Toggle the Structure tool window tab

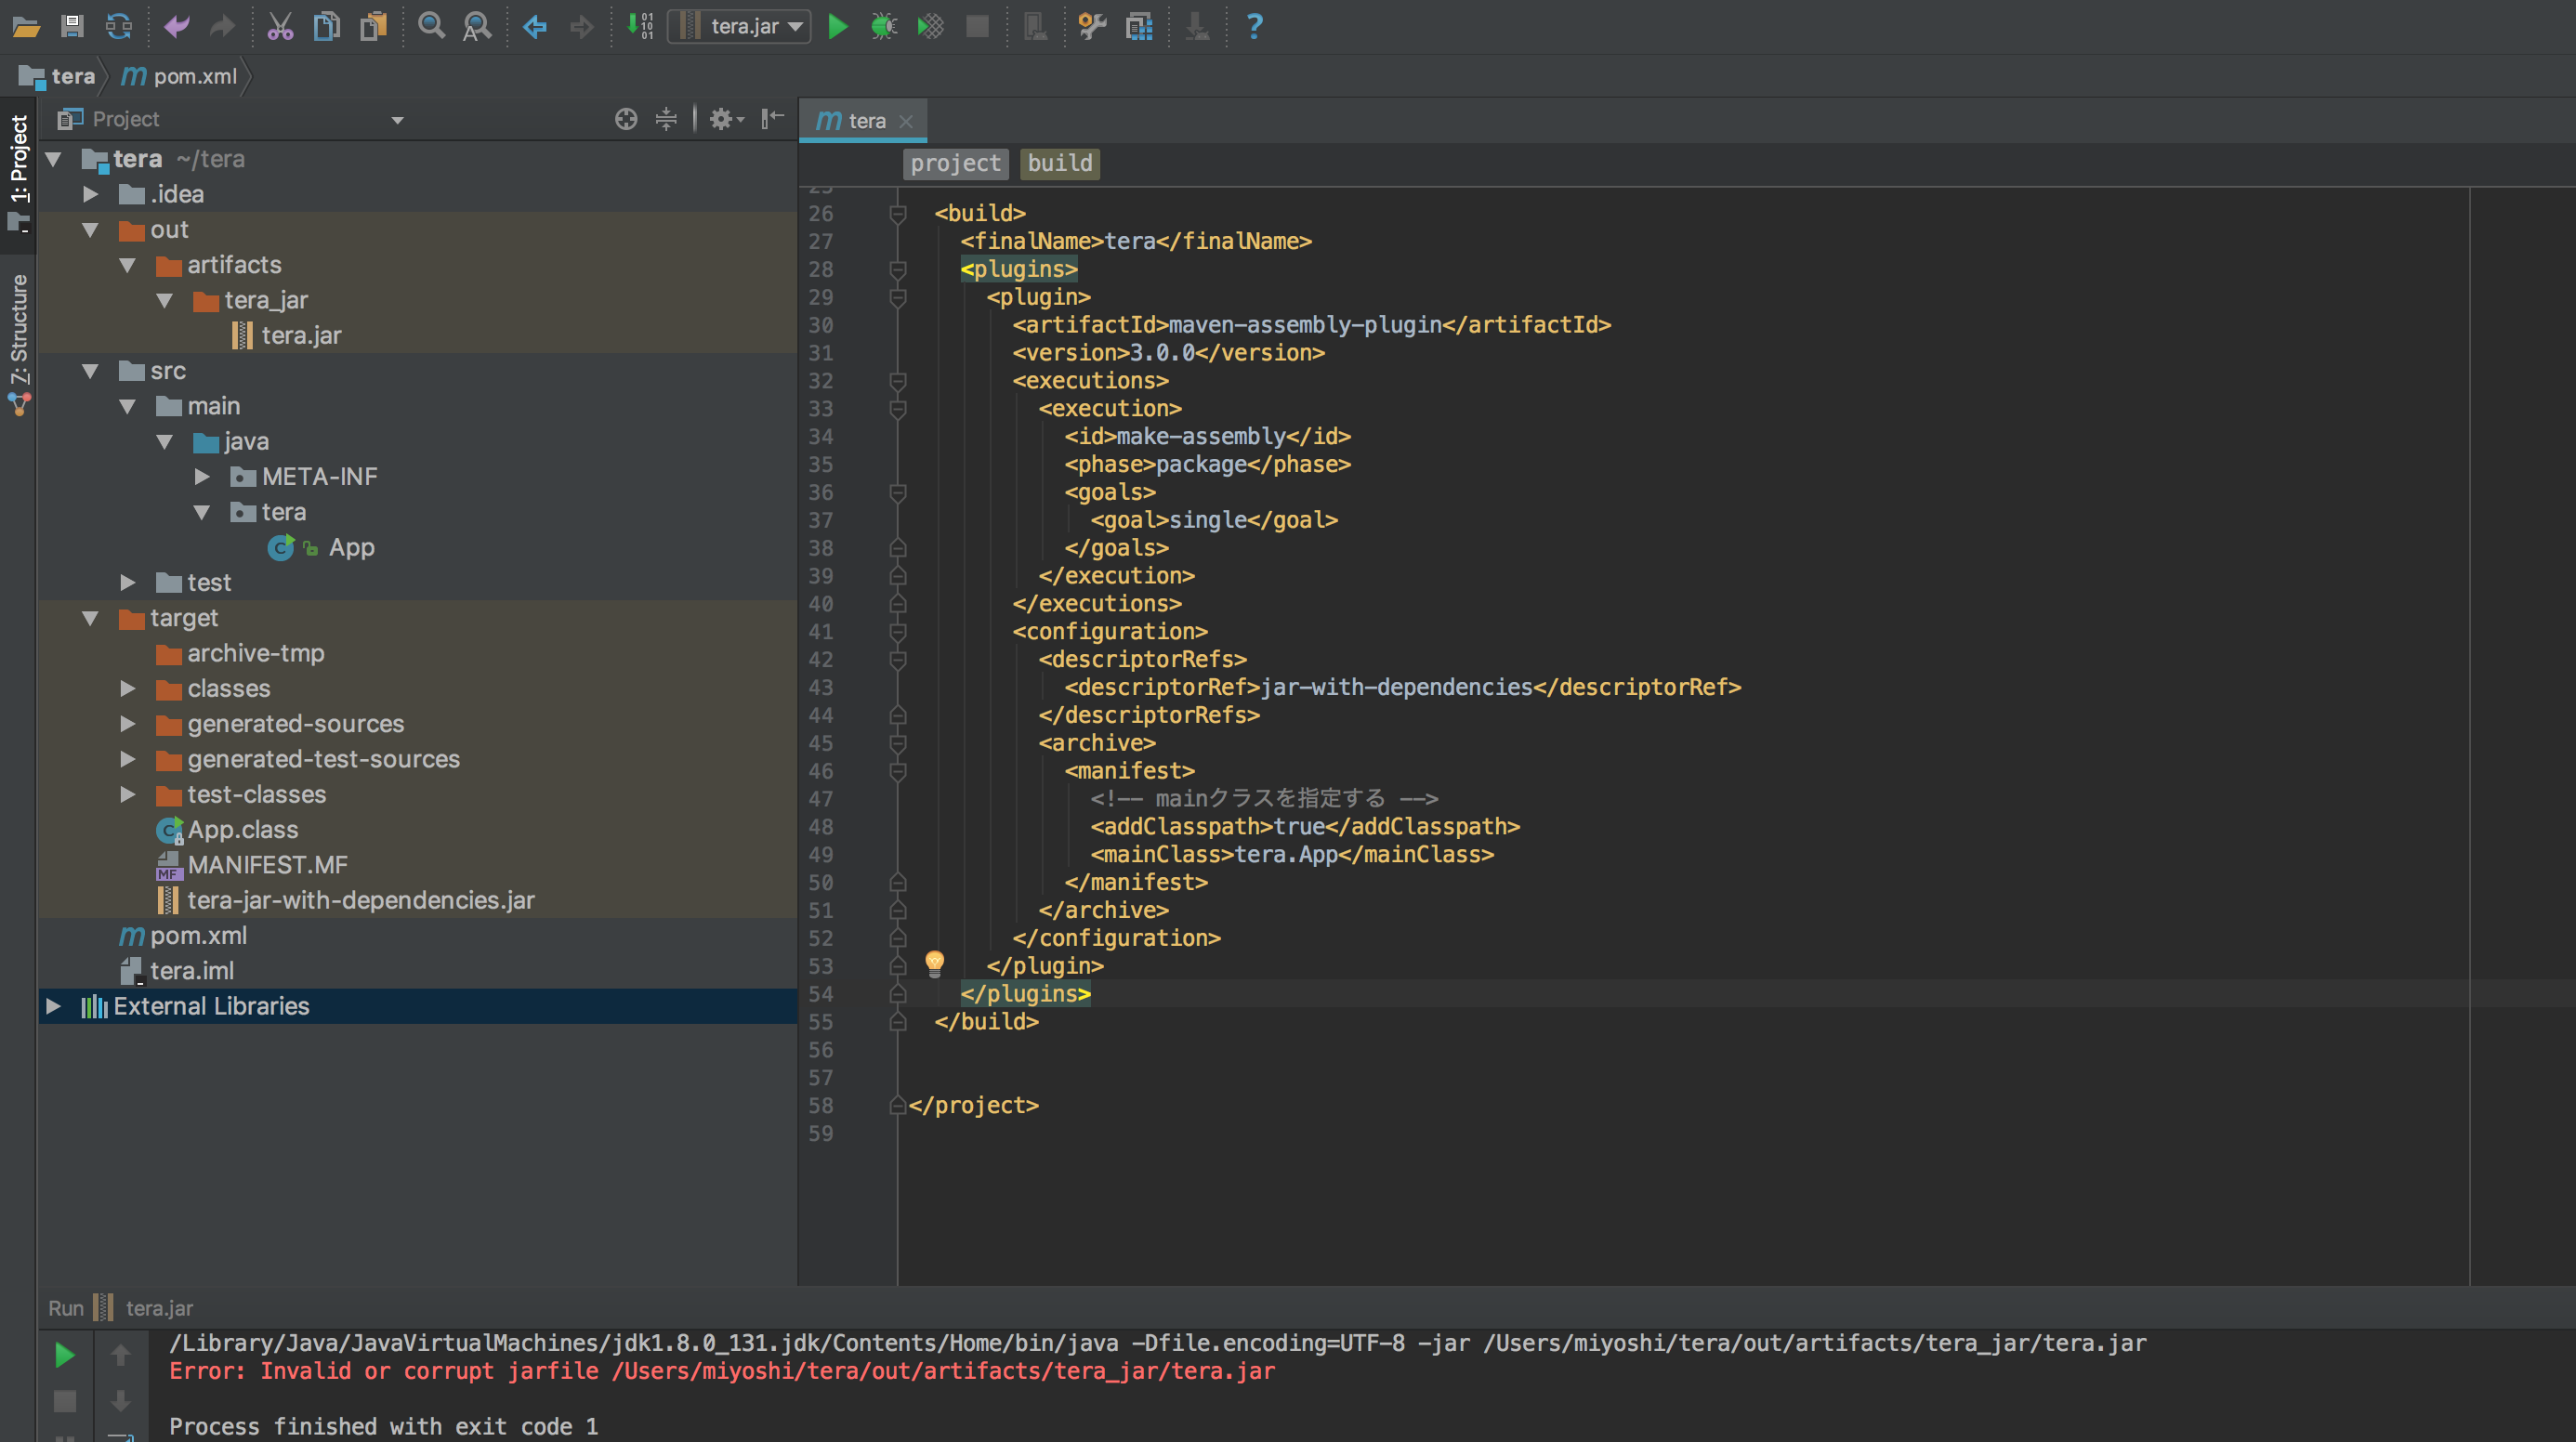(x=19, y=330)
